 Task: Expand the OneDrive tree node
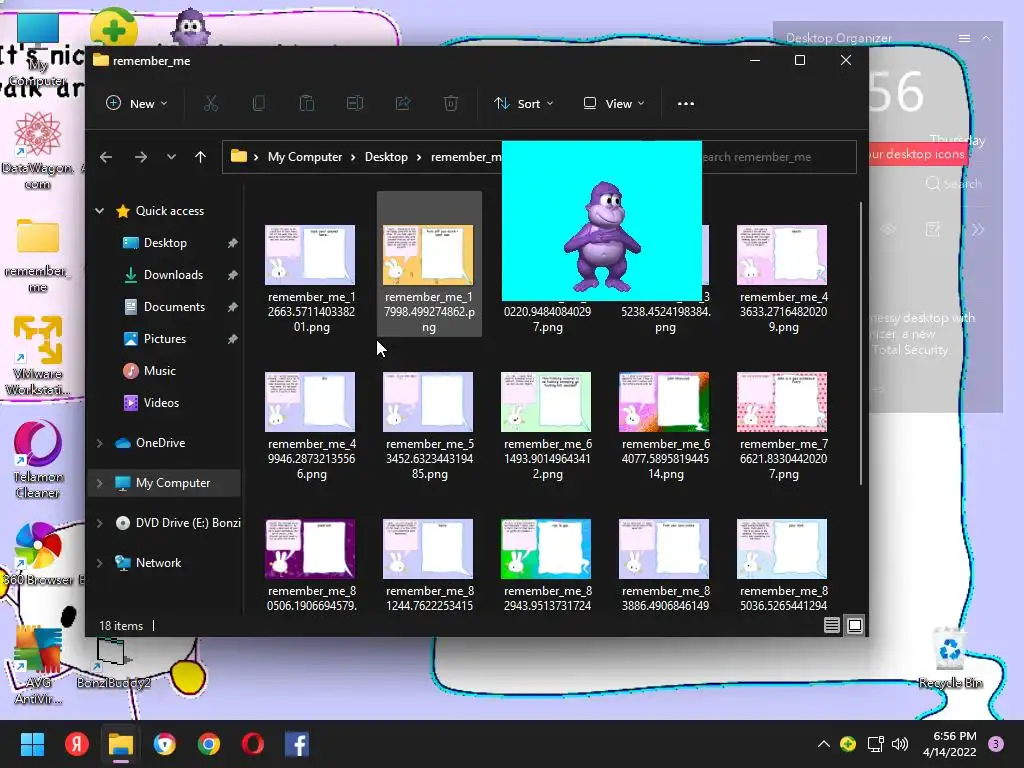(x=99, y=443)
